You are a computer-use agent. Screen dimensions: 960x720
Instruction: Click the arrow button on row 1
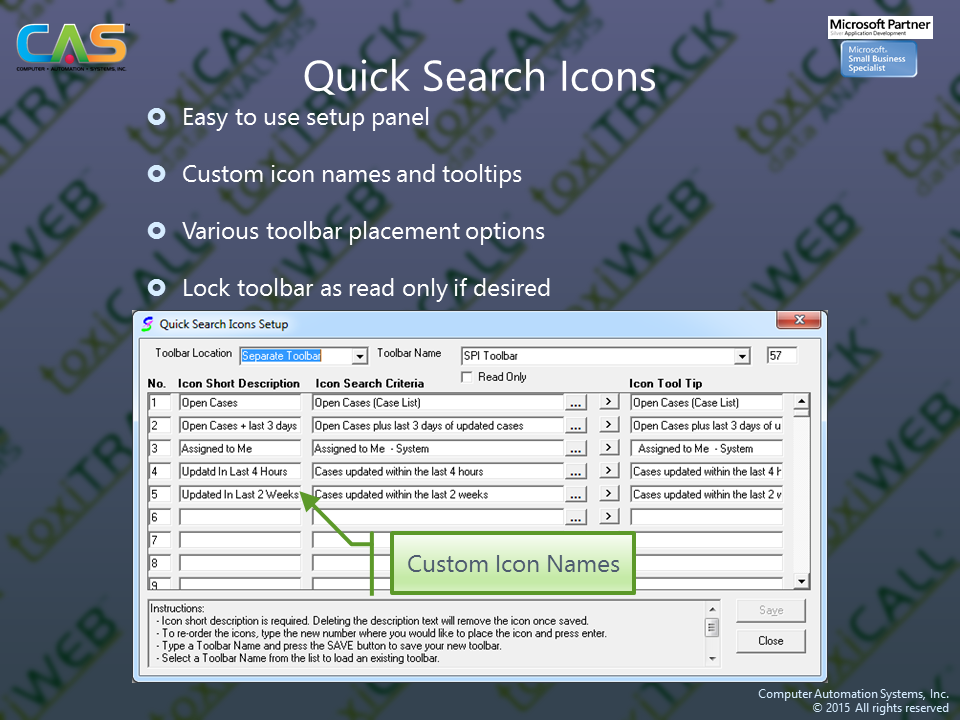click(608, 403)
